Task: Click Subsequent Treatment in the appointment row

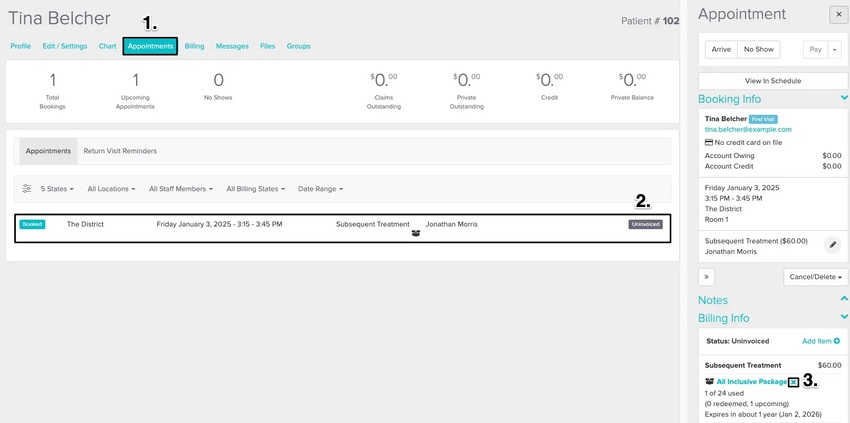Action: [373, 224]
